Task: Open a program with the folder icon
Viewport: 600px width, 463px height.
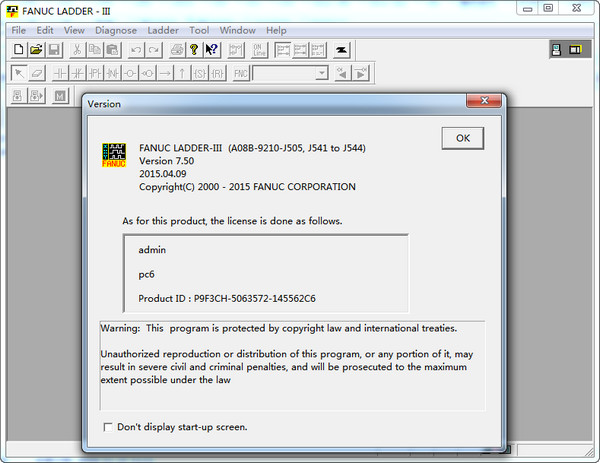Action: coord(36,50)
